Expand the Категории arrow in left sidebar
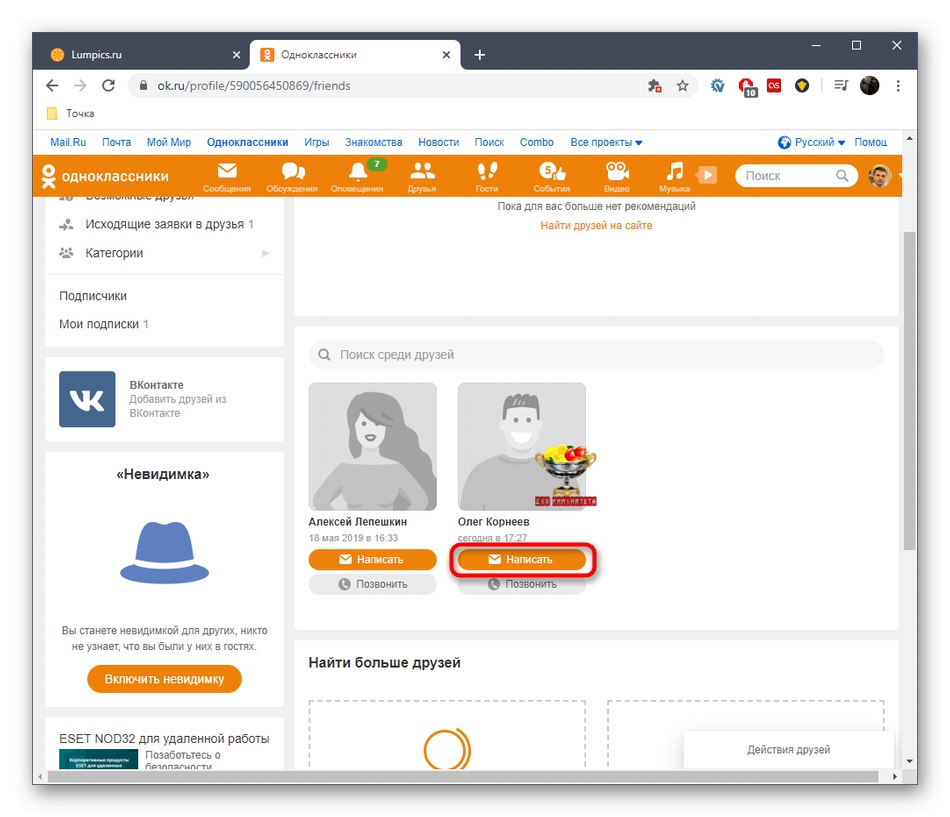950x817 pixels. (x=265, y=253)
